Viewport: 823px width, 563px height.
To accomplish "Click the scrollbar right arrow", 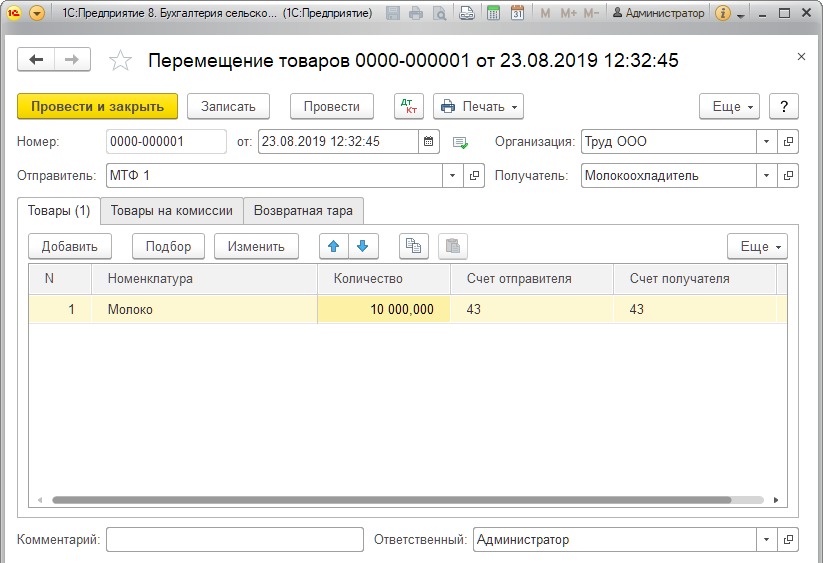I will [776, 500].
